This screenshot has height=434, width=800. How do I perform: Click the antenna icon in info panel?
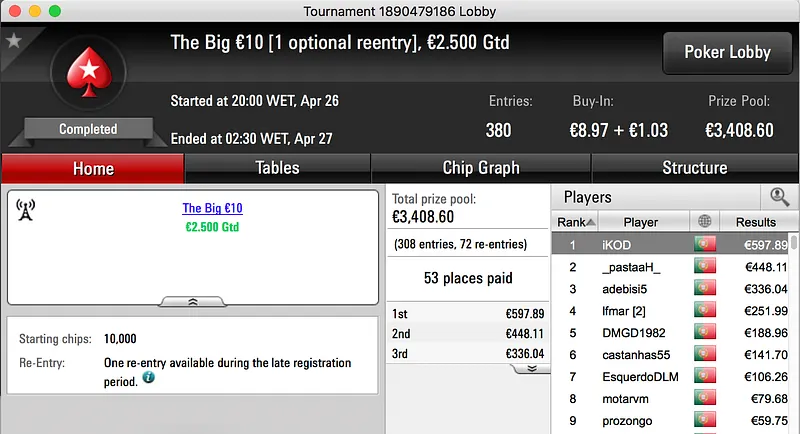pyautogui.click(x=27, y=210)
